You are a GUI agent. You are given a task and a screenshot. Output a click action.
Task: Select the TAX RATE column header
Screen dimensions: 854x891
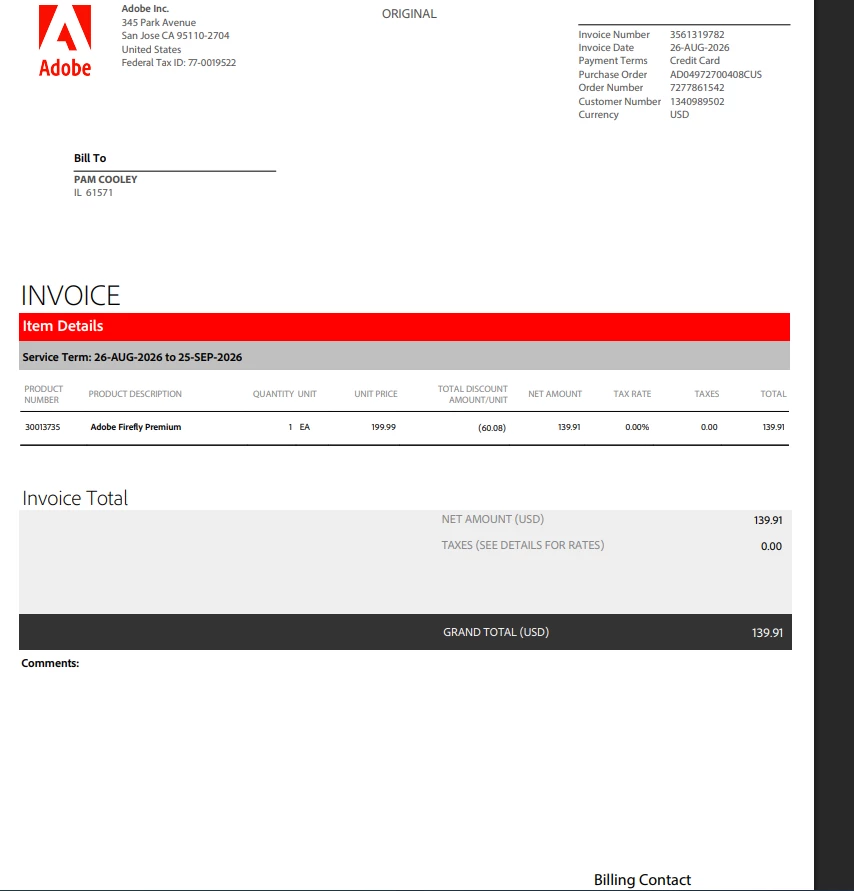click(632, 394)
